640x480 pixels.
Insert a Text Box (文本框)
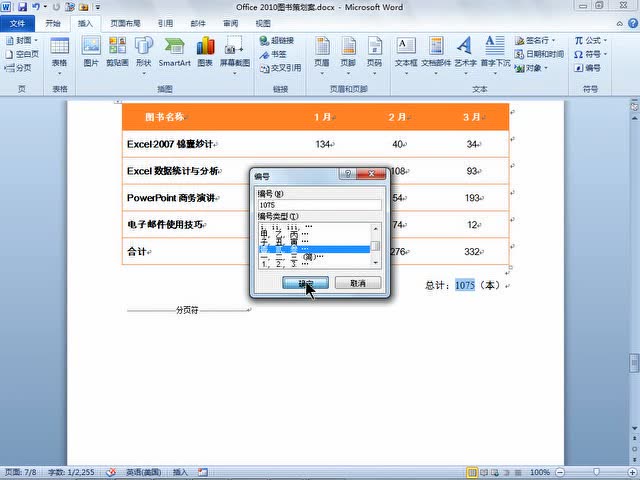(406, 56)
